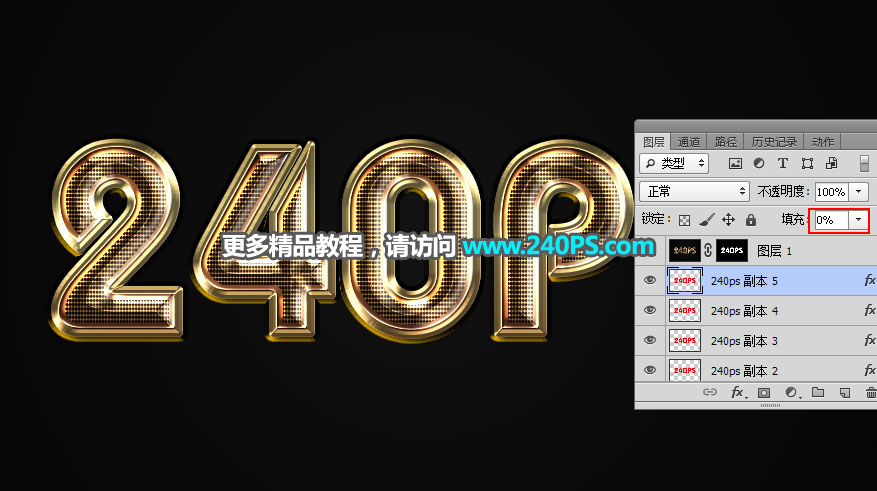Screen dimensions: 877x491
Task: Open the 历史记录 tab
Action: 774,142
